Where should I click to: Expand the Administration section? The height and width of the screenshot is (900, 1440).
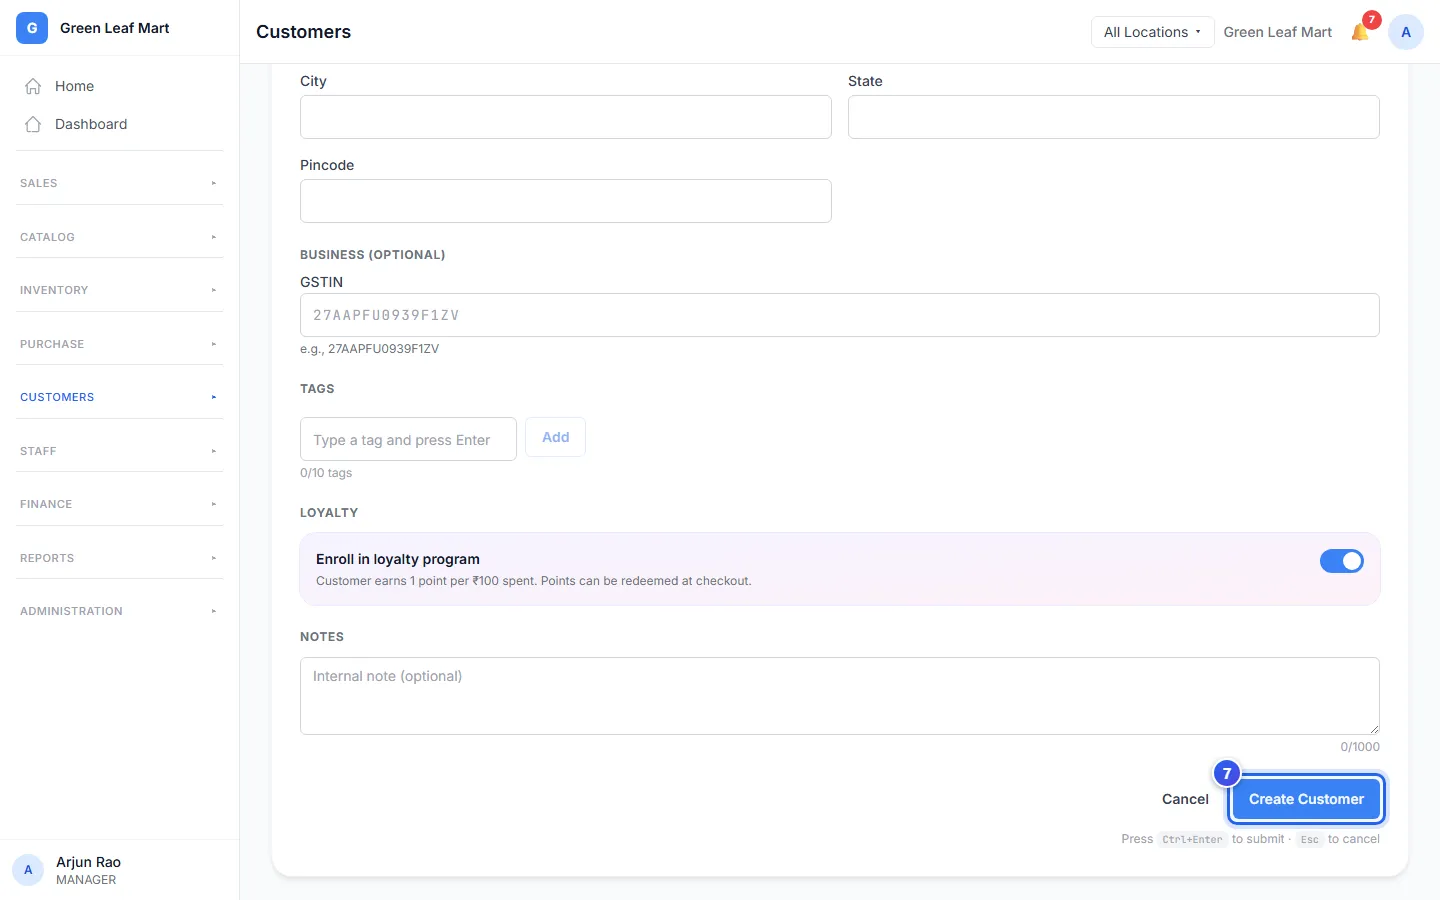tap(120, 611)
